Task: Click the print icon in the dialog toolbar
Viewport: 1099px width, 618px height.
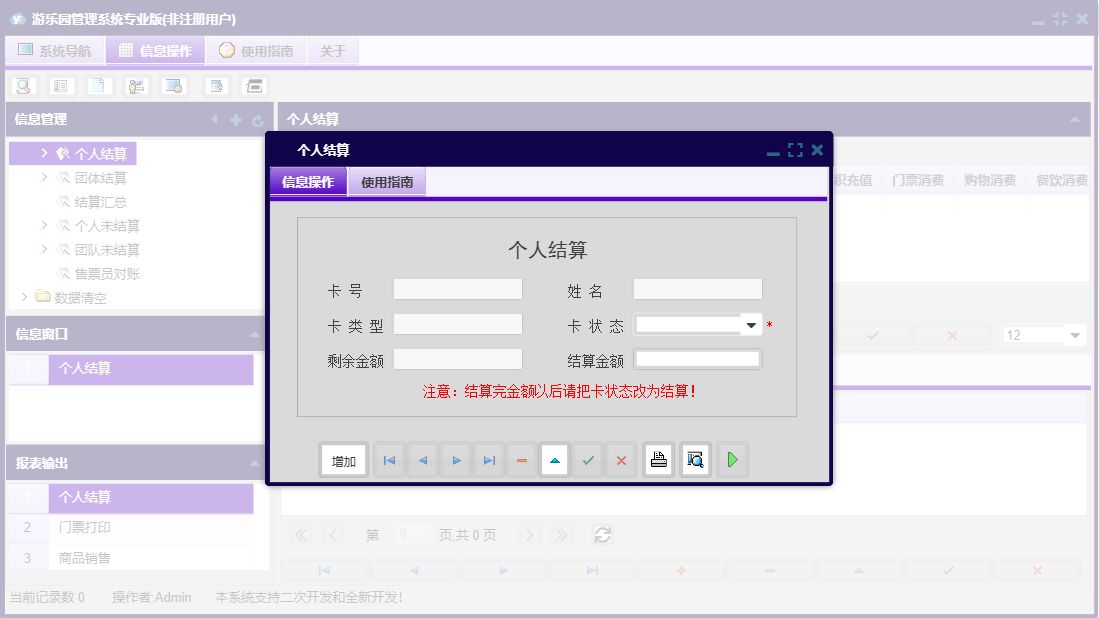Action: coord(658,460)
